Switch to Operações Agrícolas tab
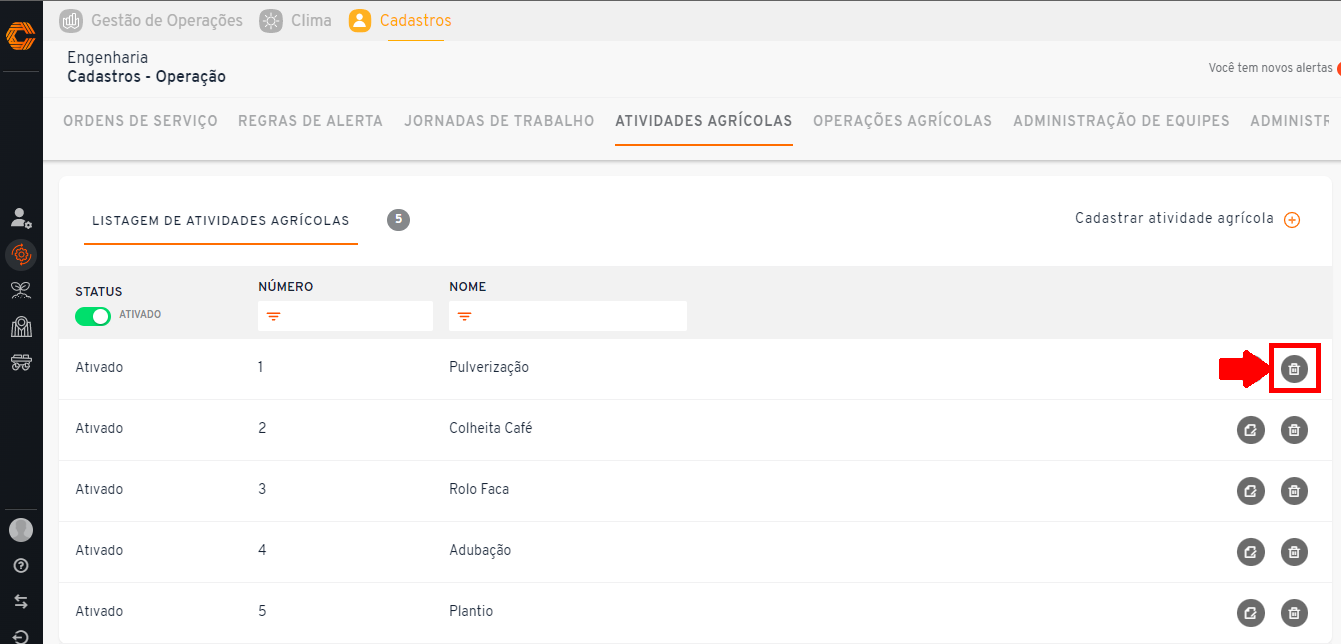This screenshot has width=1341, height=644. click(x=903, y=121)
